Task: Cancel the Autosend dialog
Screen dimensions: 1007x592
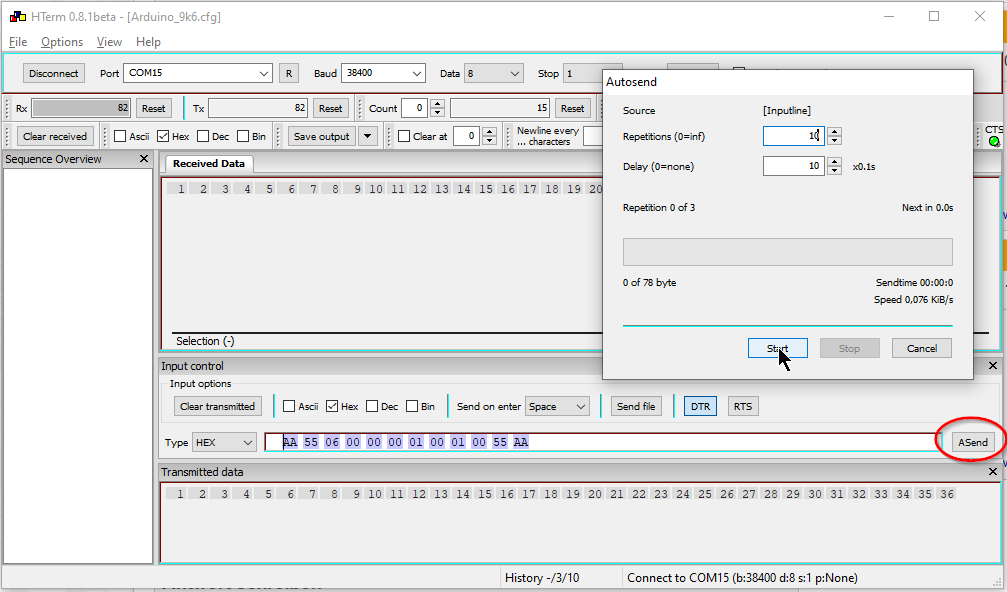Action: tap(922, 348)
